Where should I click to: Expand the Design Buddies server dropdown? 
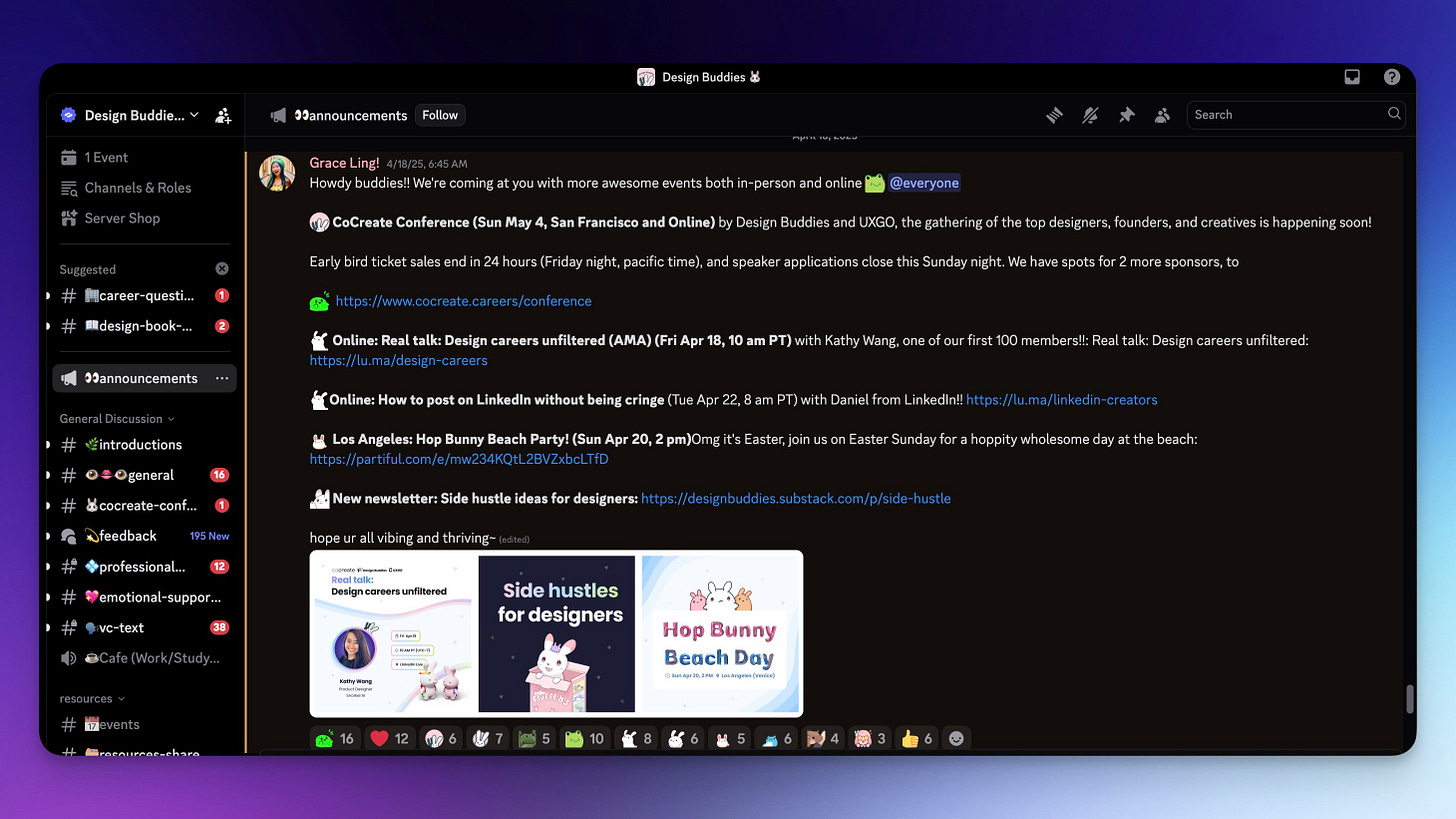point(130,115)
